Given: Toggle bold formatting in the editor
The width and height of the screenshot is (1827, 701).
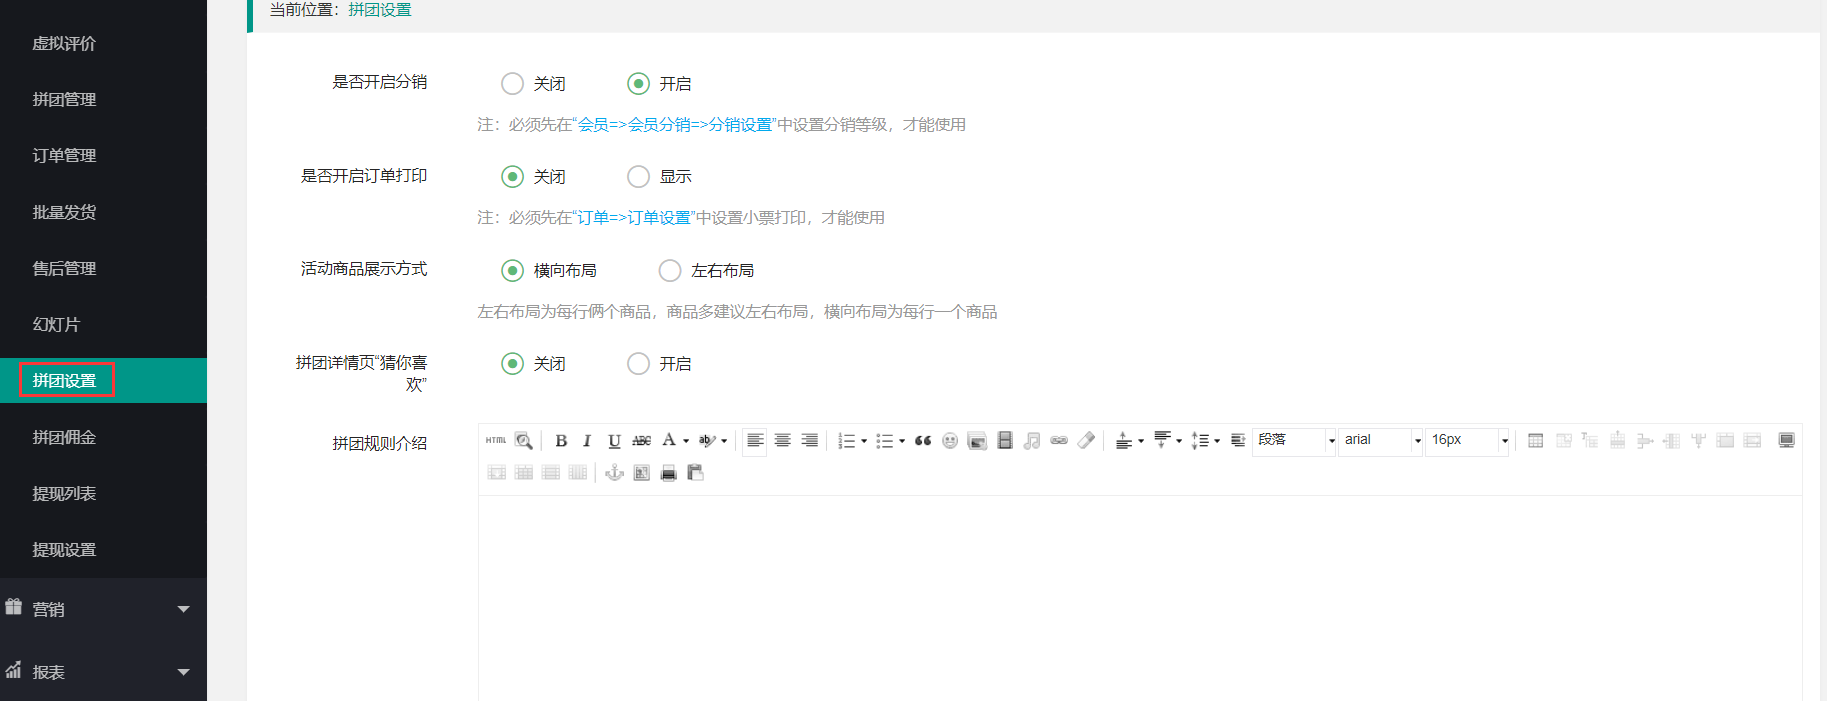Looking at the screenshot, I should 561,441.
